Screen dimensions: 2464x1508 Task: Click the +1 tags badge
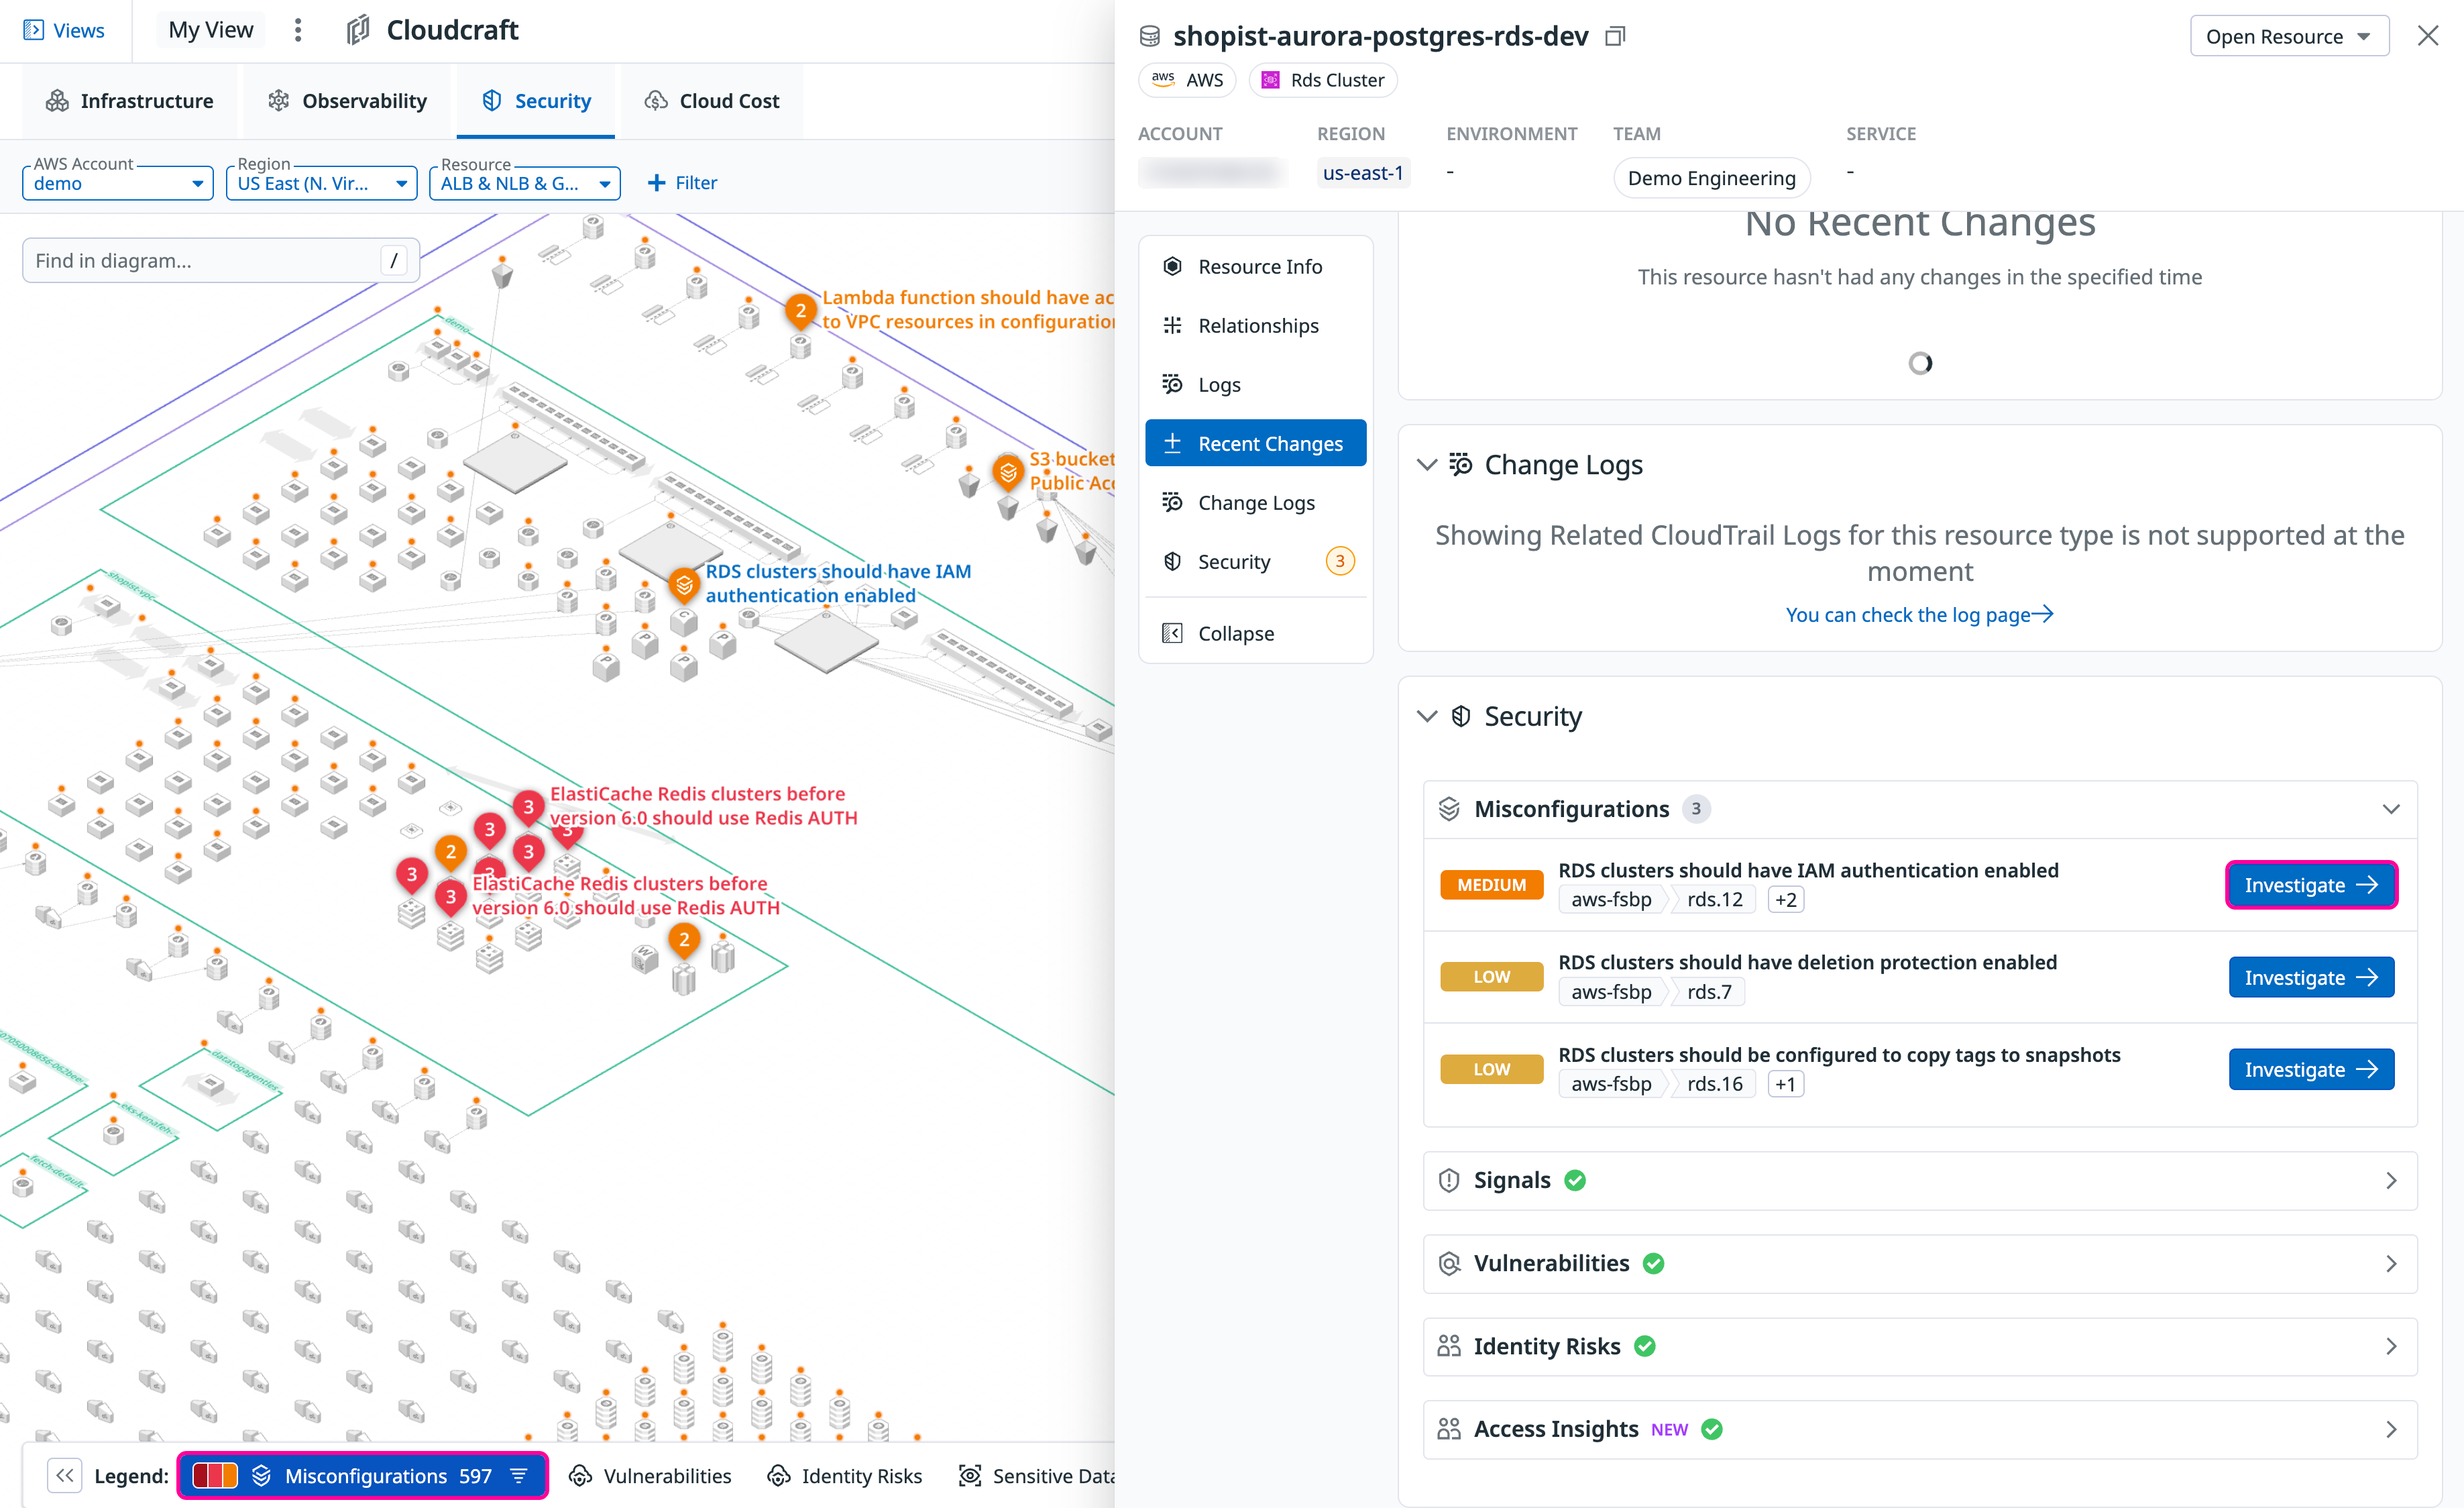click(1785, 1084)
